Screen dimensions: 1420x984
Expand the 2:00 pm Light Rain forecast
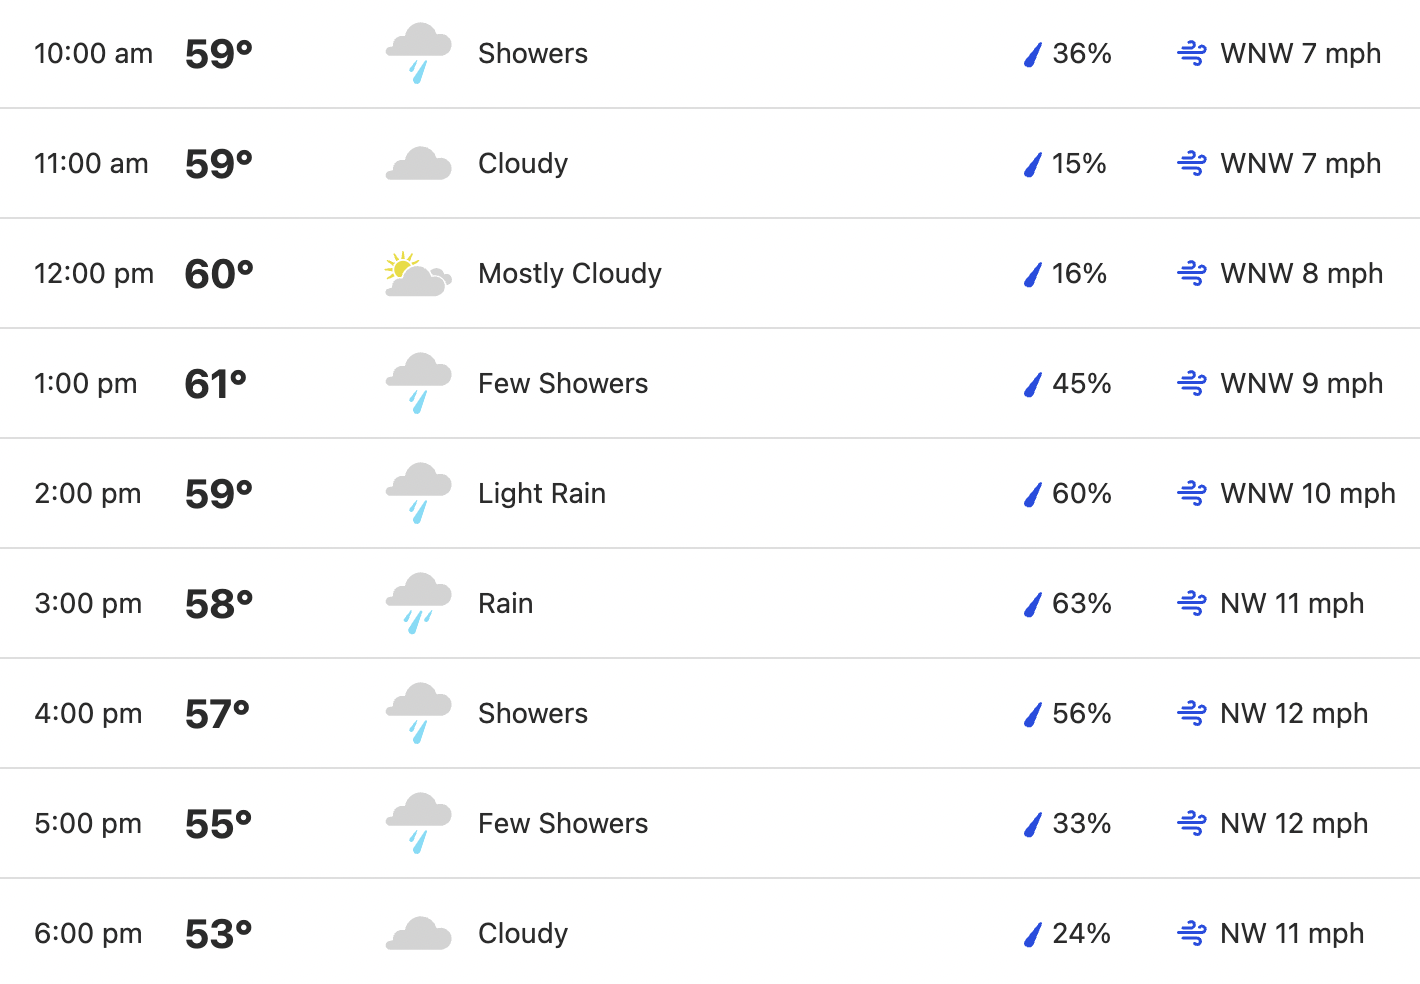pyautogui.click(x=710, y=494)
